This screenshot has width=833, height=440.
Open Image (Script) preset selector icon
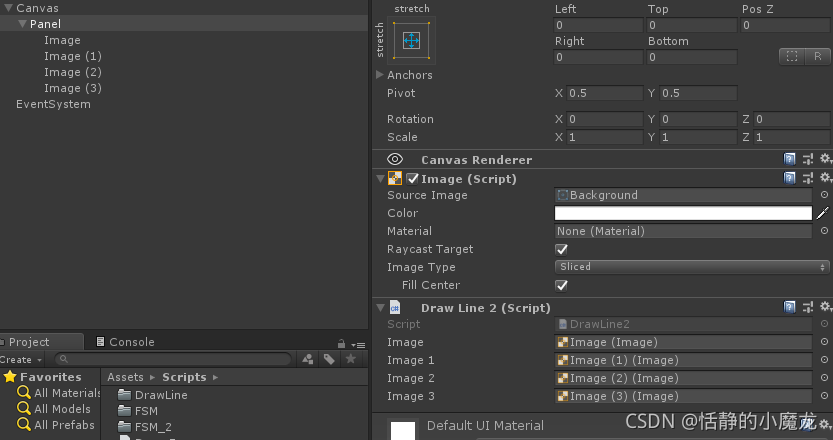(x=808, y=178)
